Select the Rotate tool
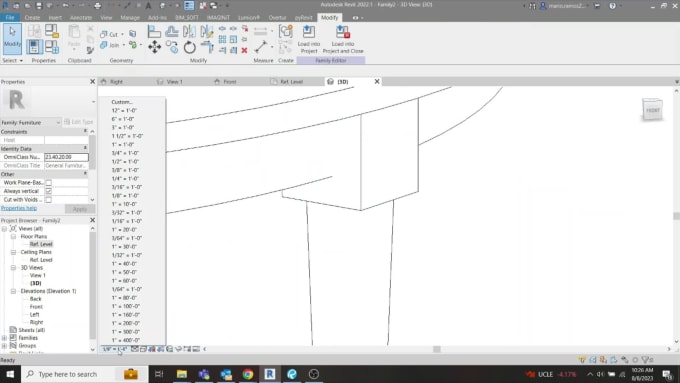 (190, 47)
